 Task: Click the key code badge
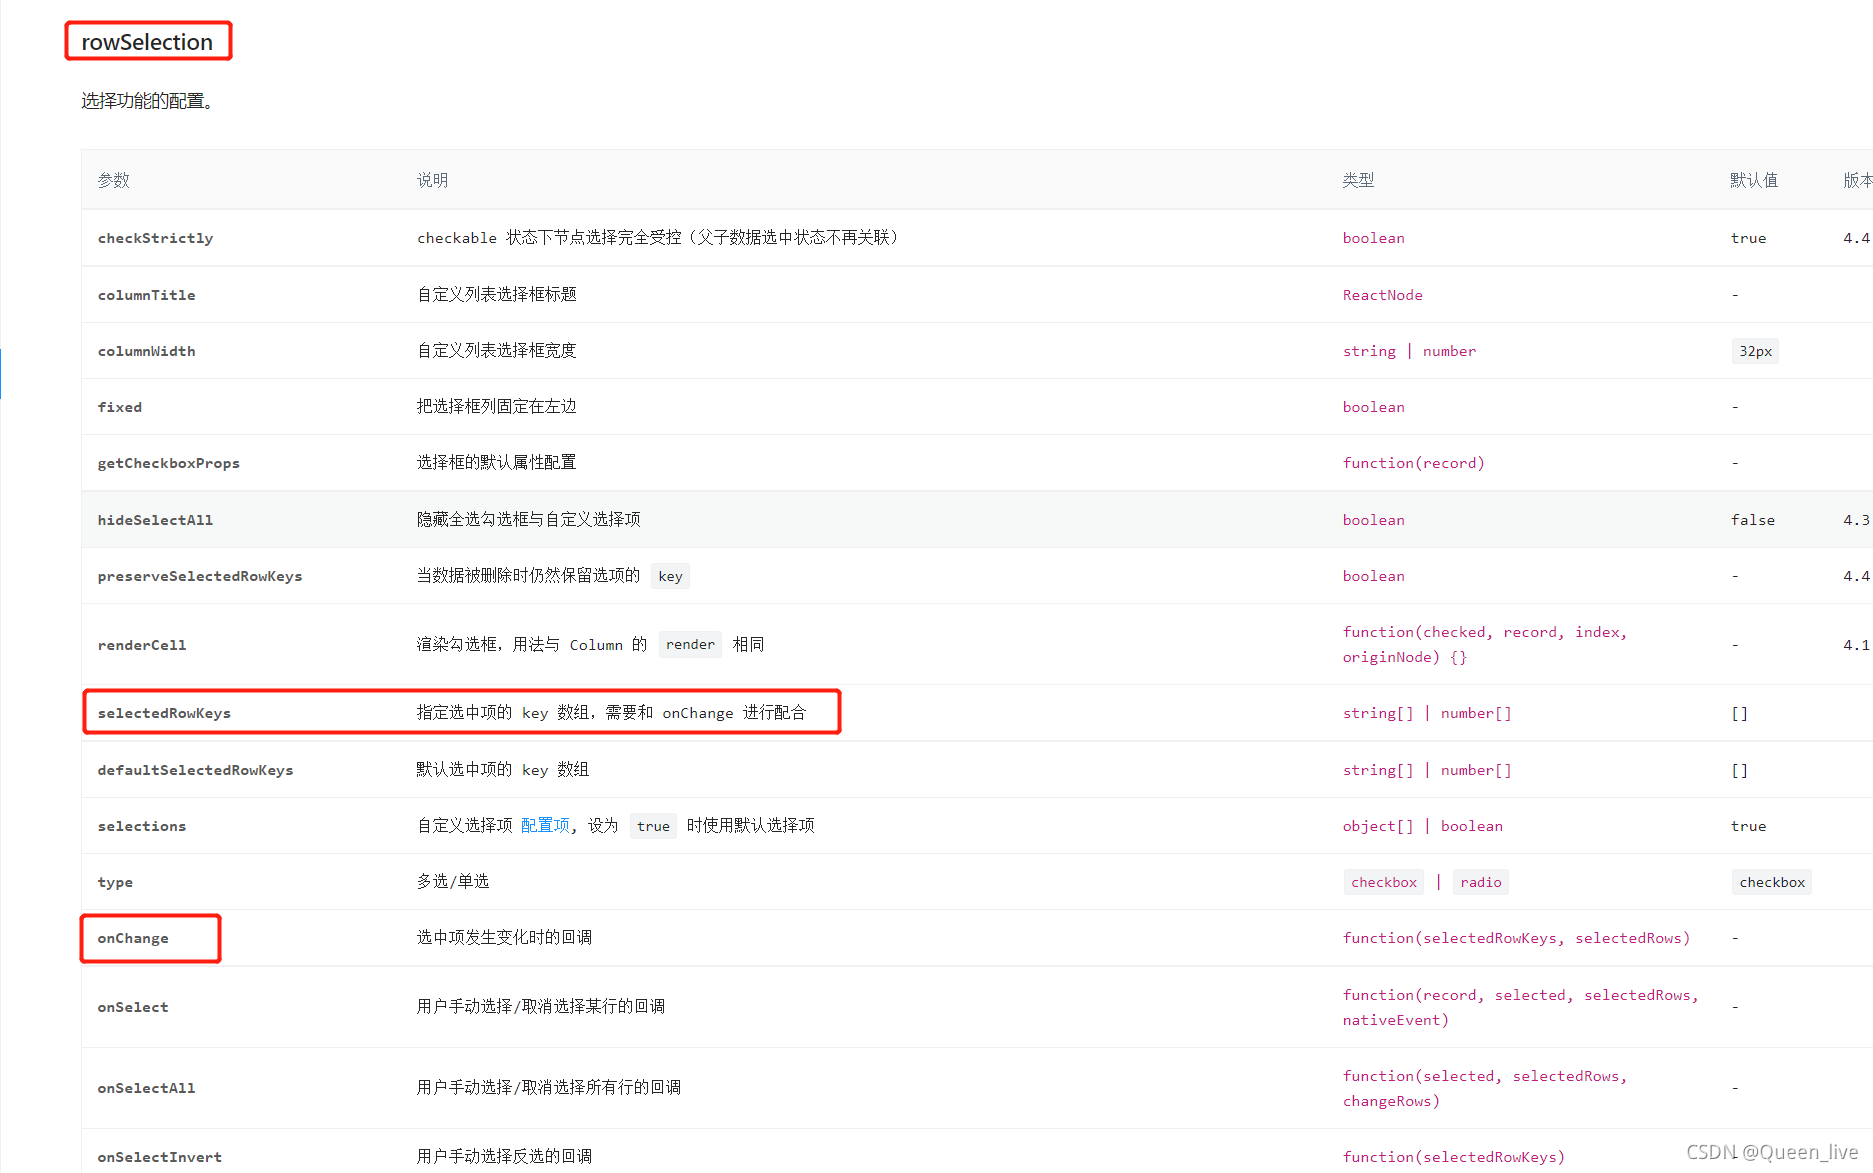670,575
